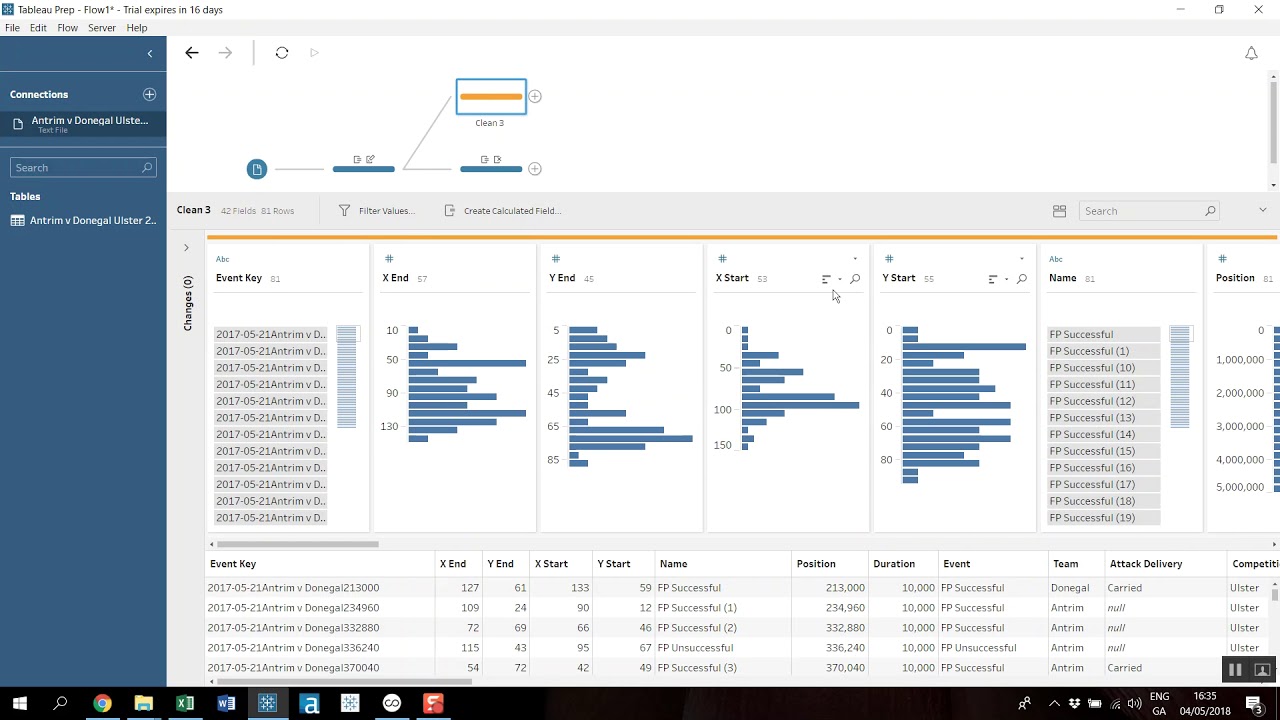The image size is (1280, 720).
Task: Open the Flow menu
Action: (67, 28)
